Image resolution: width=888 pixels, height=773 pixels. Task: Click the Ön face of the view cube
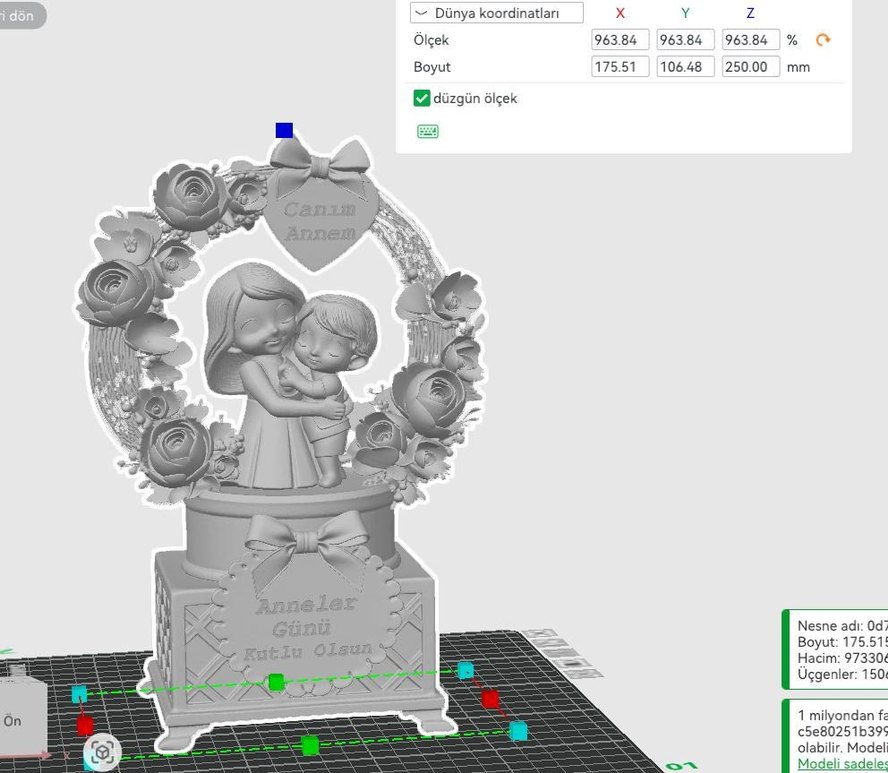[14, 720]
